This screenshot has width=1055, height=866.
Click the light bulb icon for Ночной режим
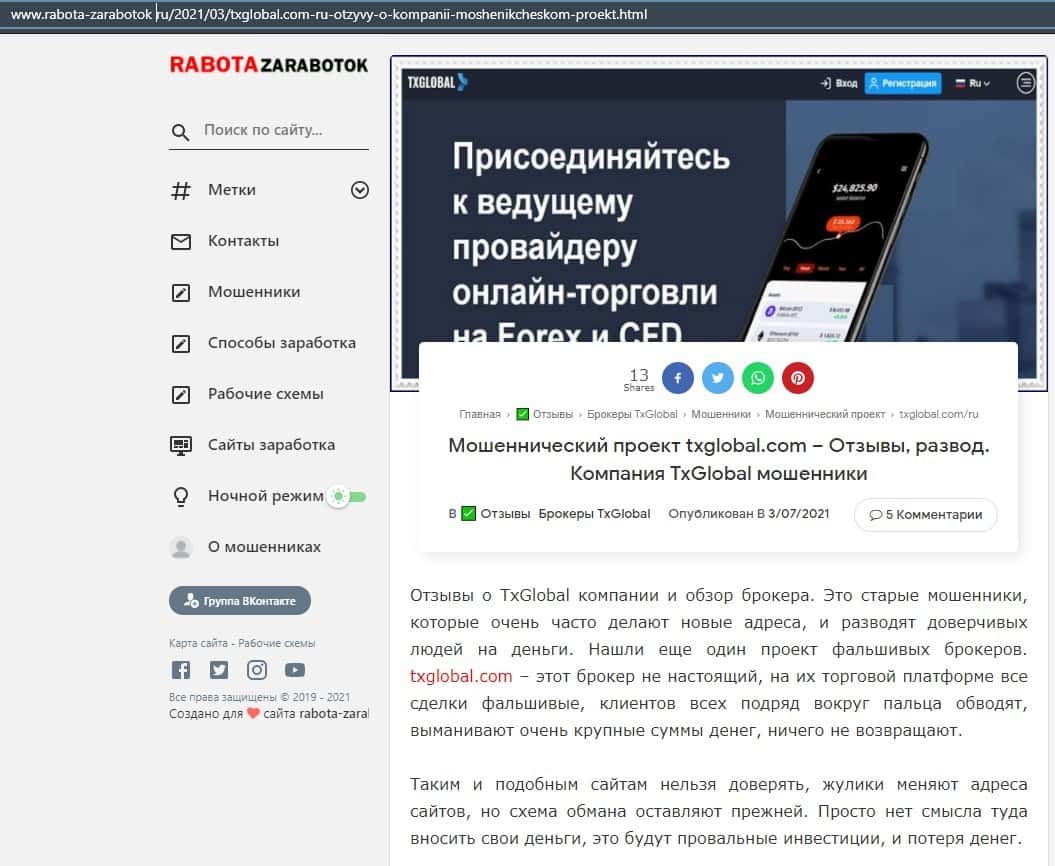pyautogui.click(x=181, y=497)
